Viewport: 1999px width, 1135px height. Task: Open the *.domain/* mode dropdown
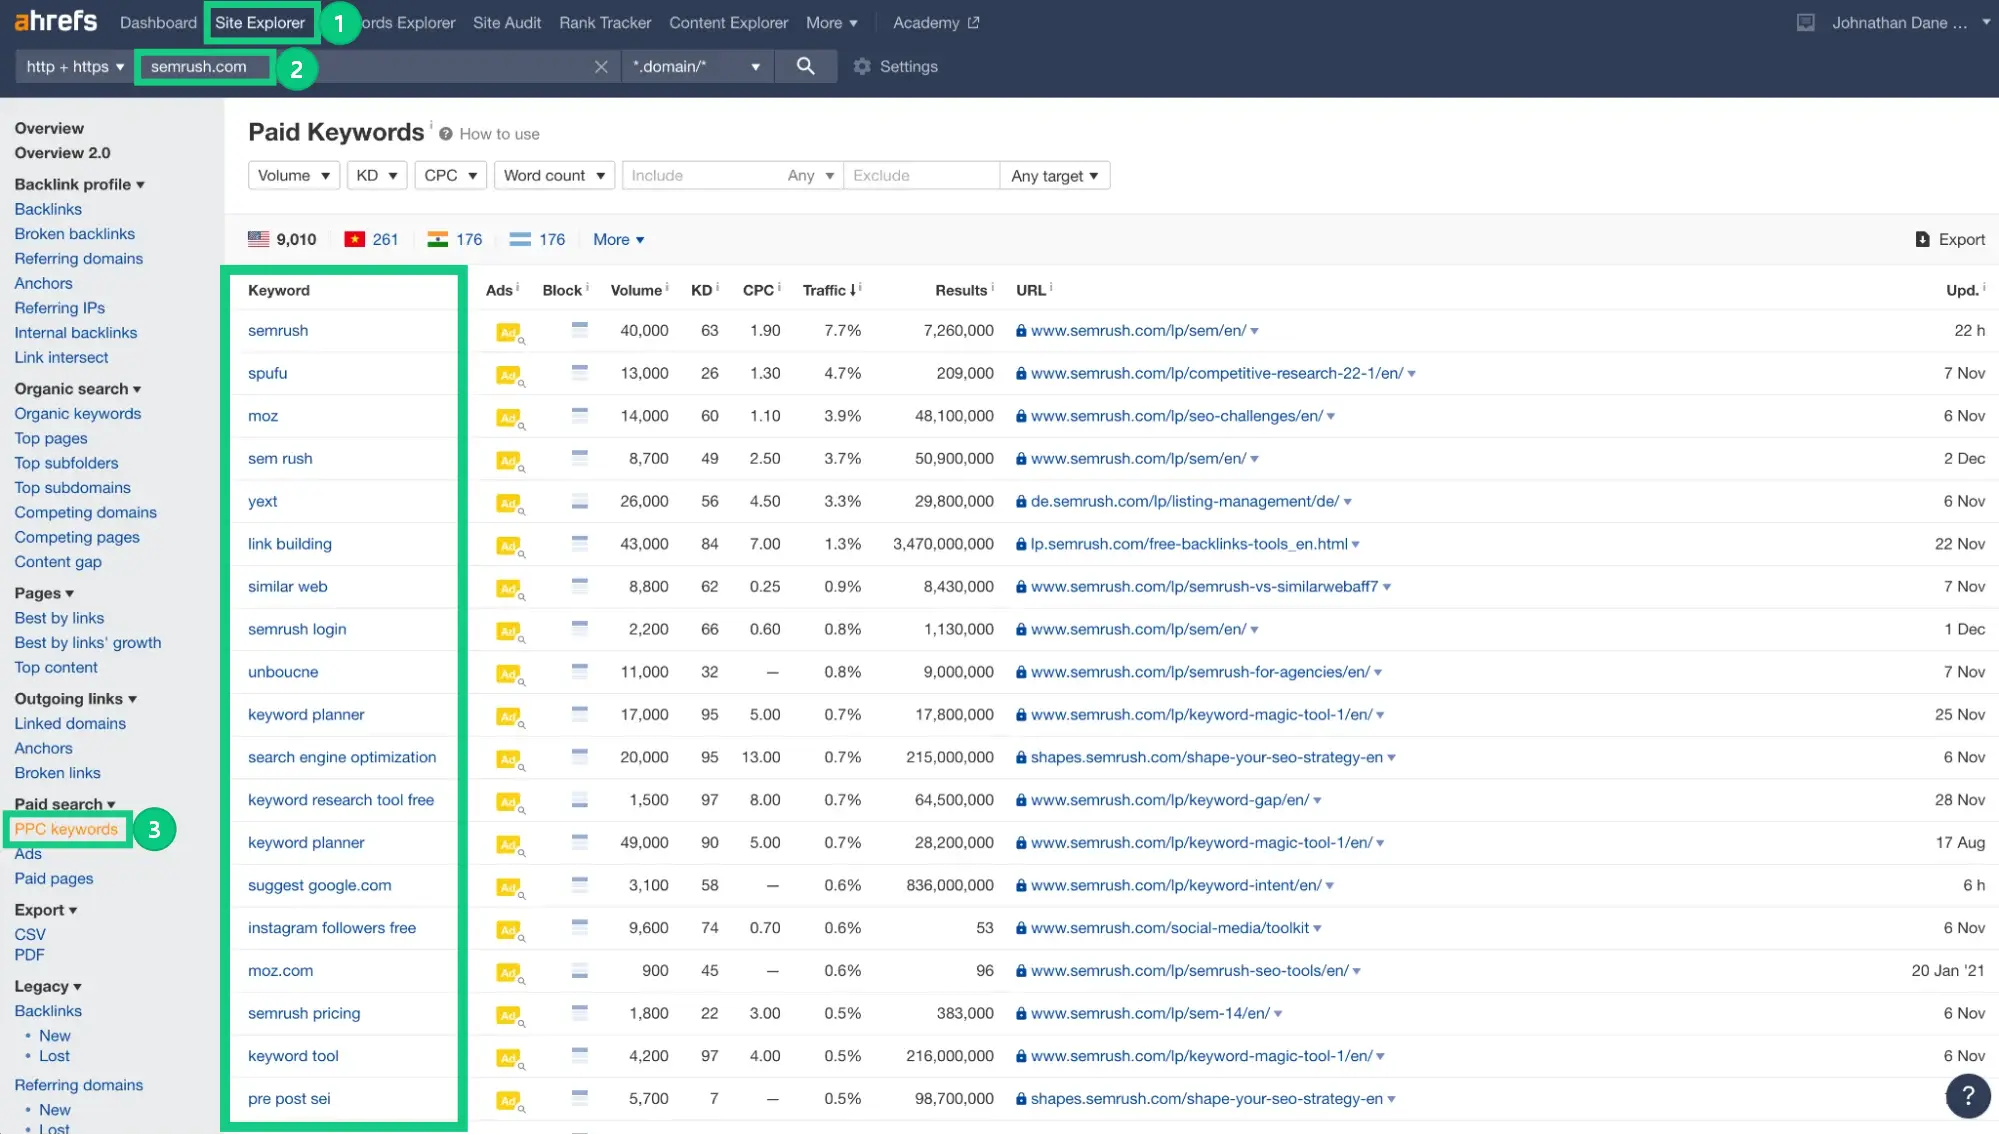coord(696,67)
